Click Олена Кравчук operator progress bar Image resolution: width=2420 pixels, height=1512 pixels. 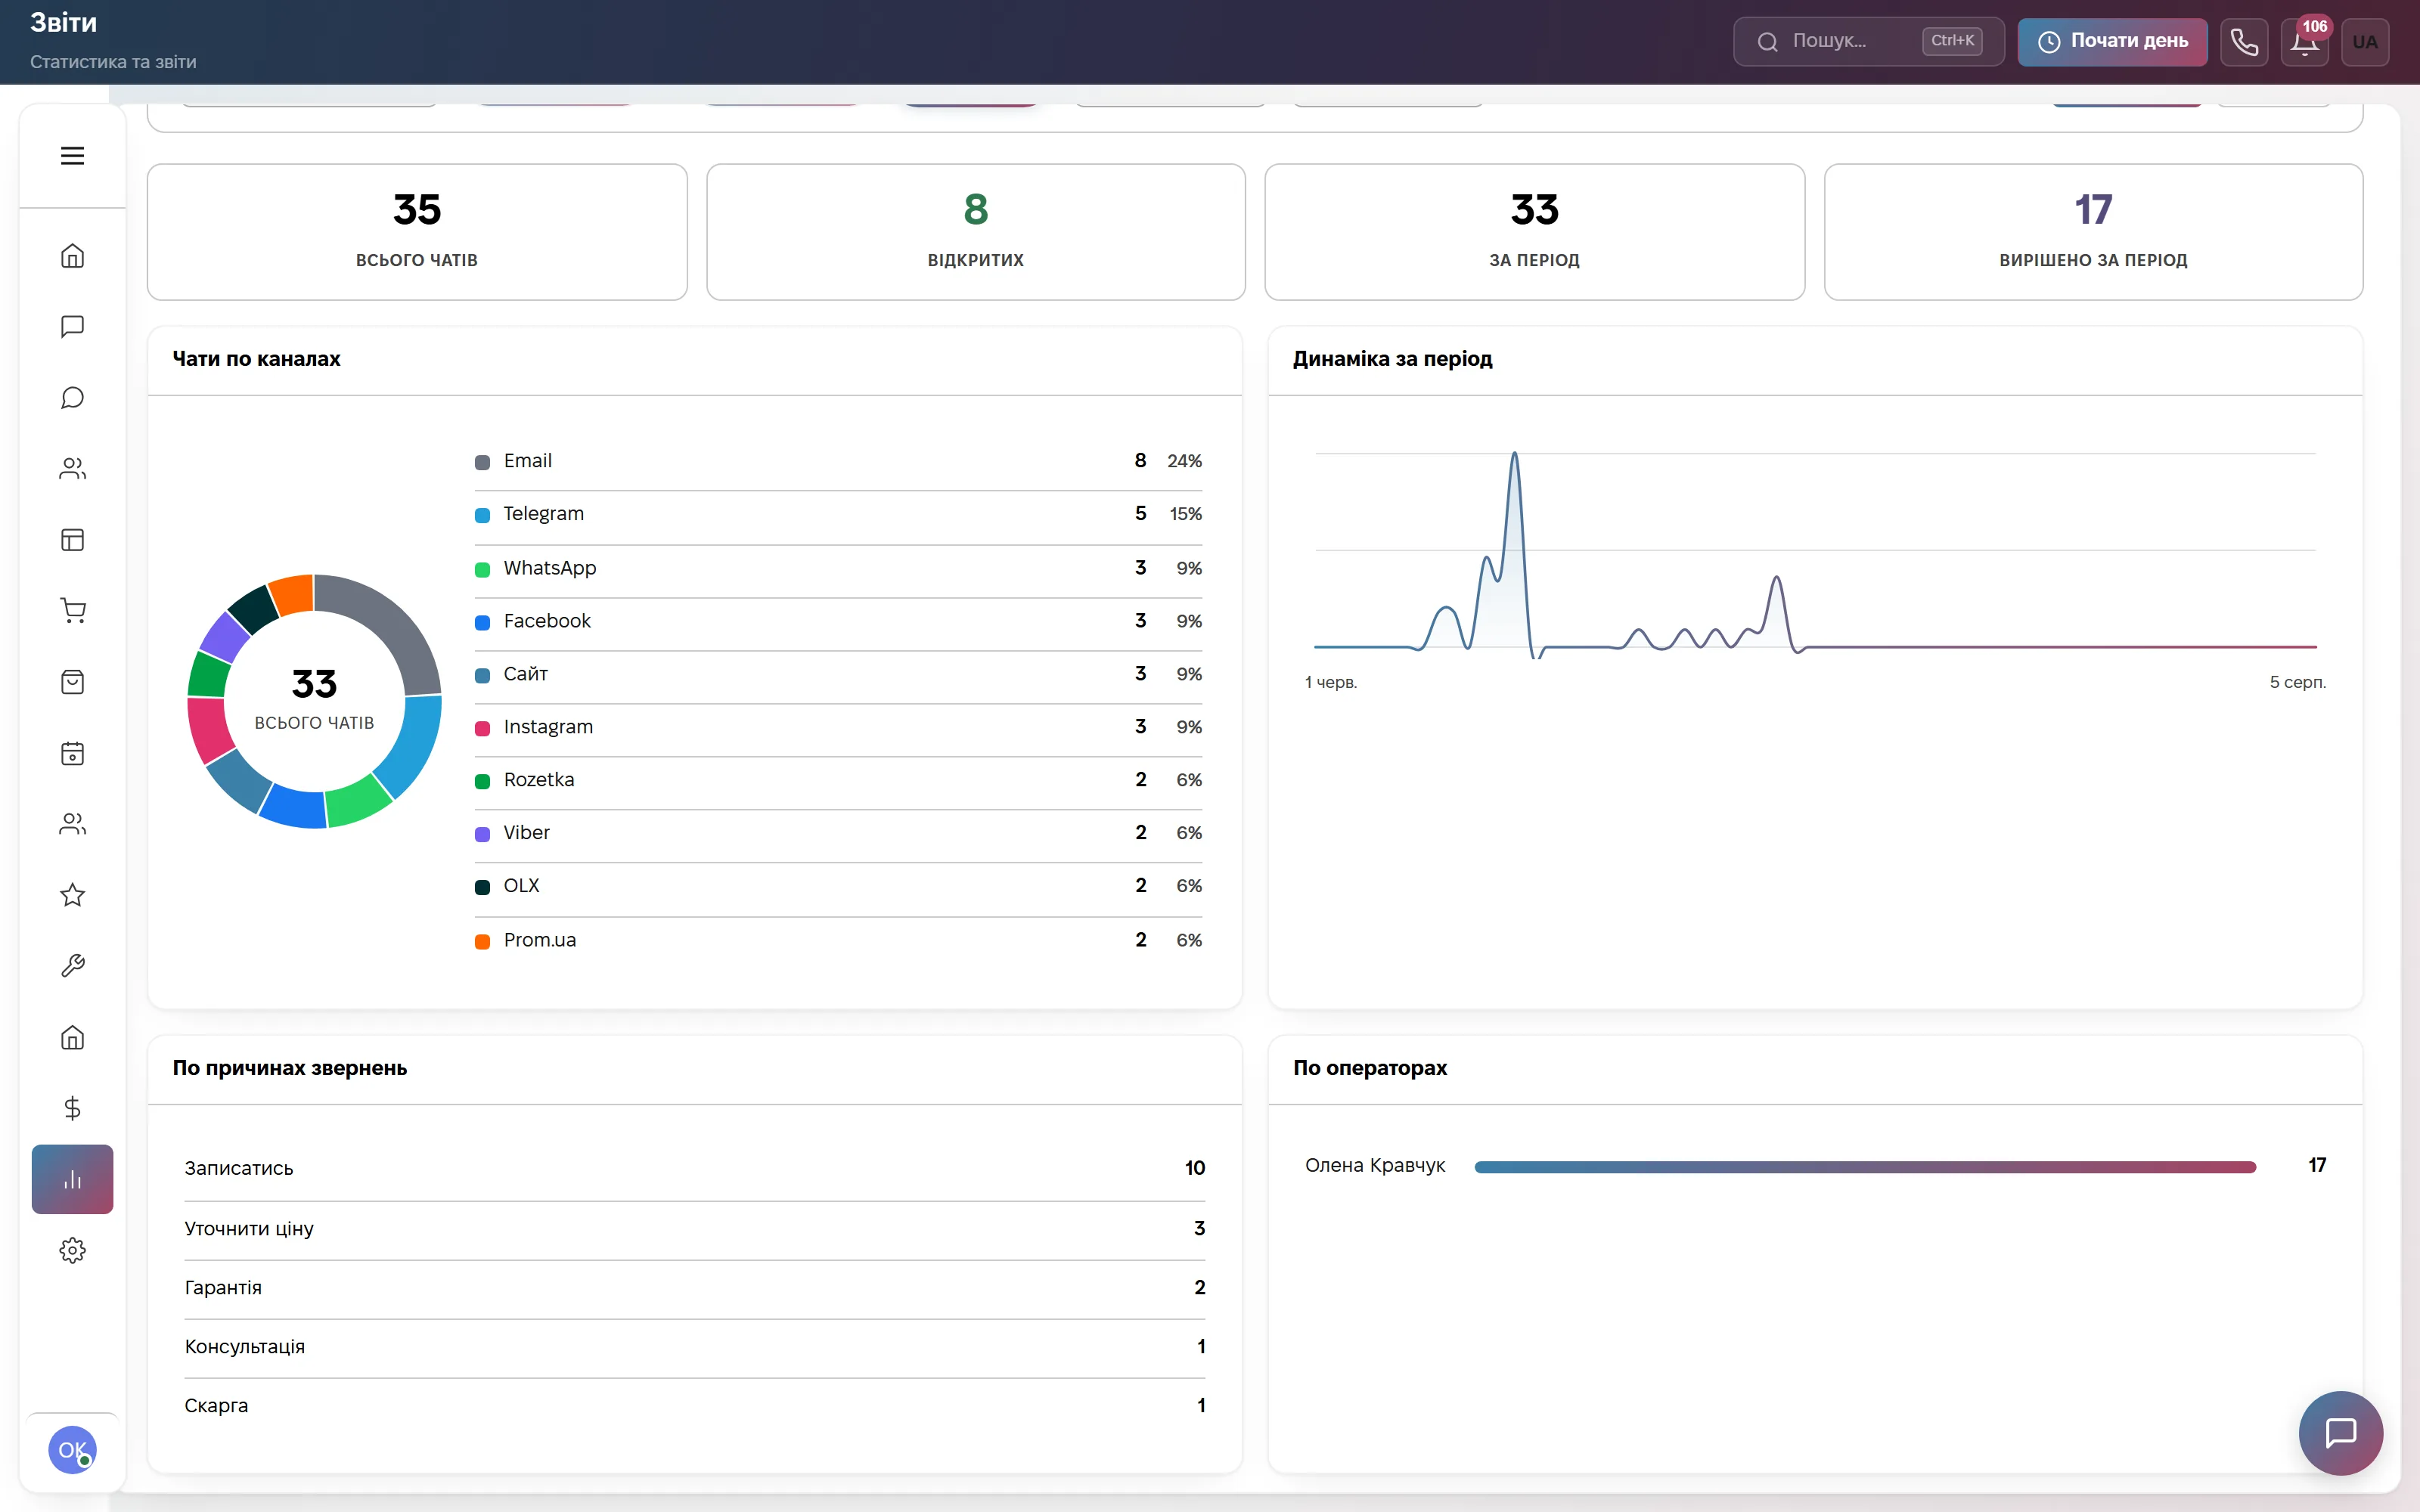[x=1865, y=1167]
